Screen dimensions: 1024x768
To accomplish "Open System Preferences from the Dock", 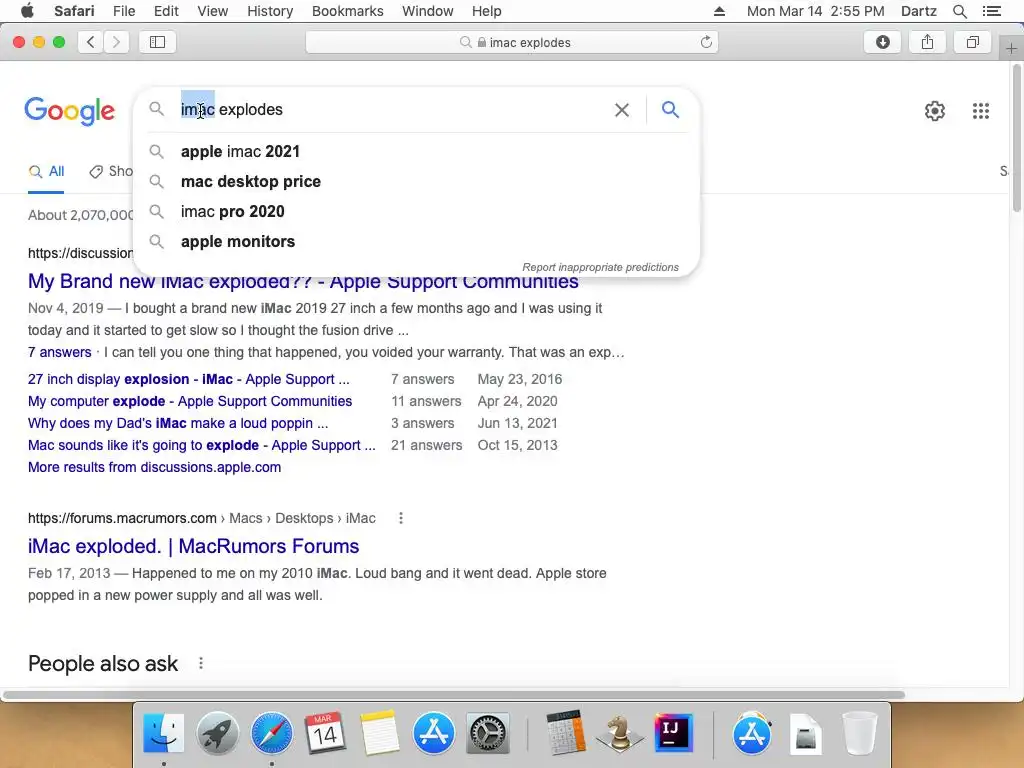I will (x=487, y=733).
